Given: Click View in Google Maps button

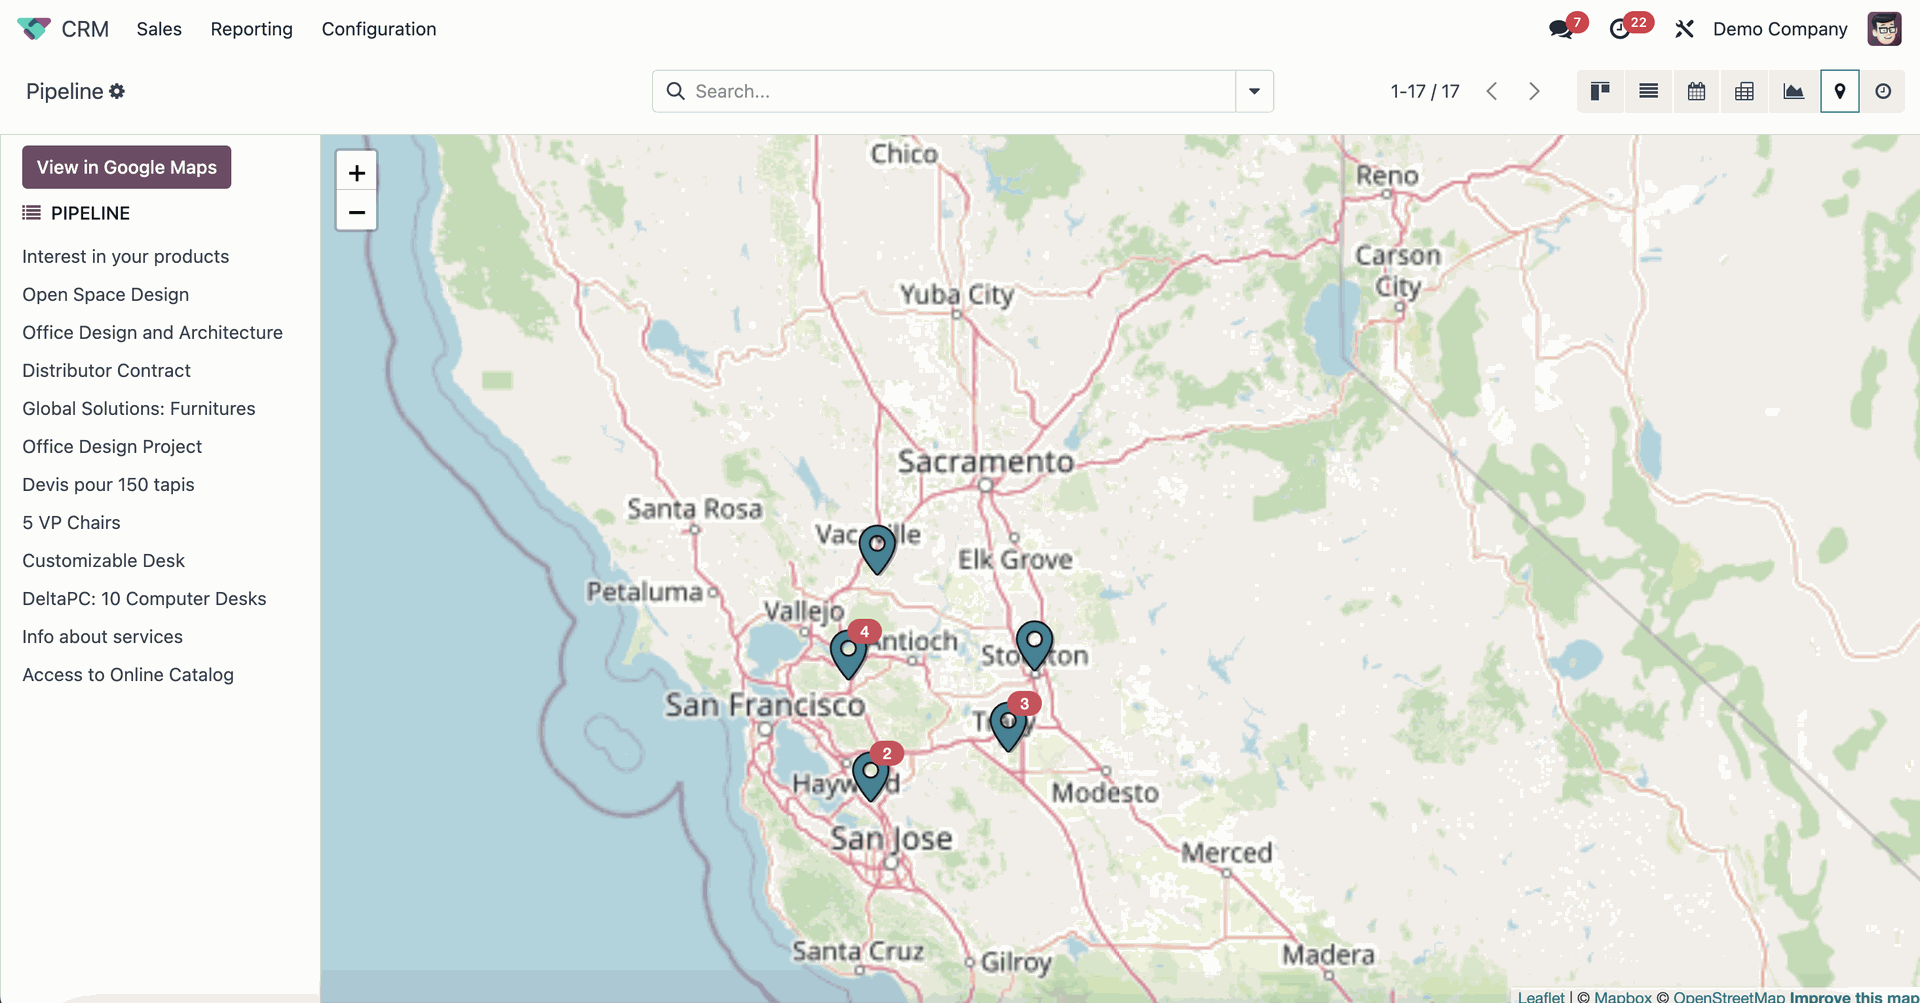Looking at the screenshot, I should point(127,167).
